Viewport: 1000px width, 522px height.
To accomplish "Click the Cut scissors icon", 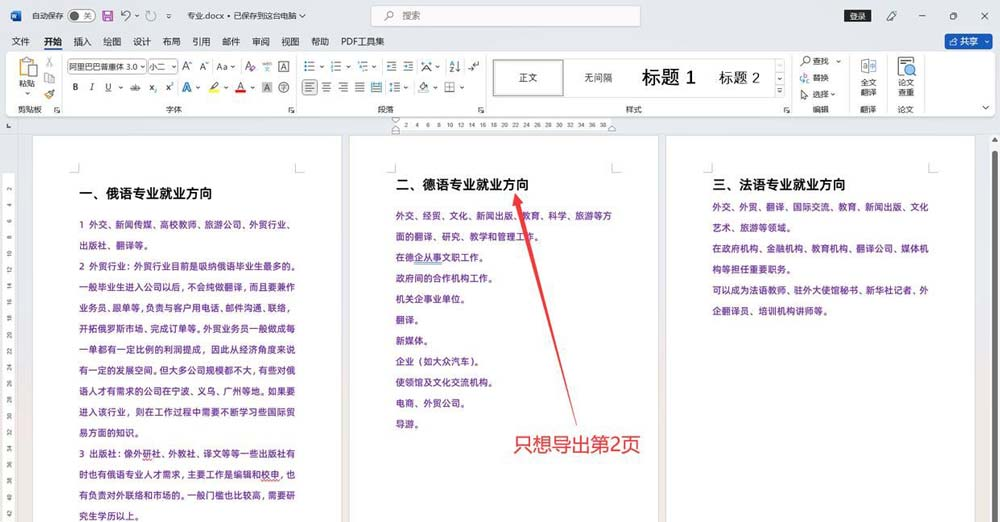I will coord(49,62).
